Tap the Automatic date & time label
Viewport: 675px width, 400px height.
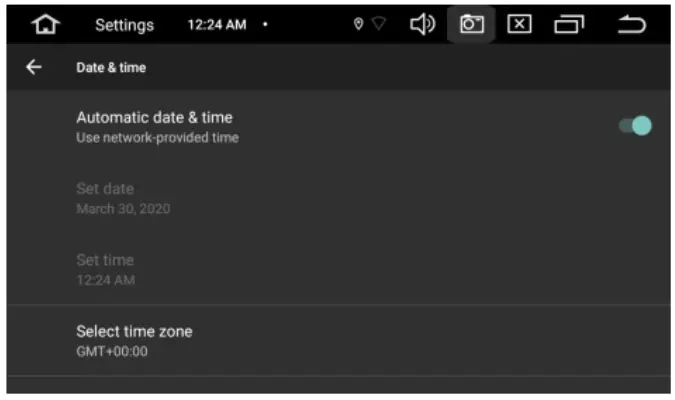point(154,118)
